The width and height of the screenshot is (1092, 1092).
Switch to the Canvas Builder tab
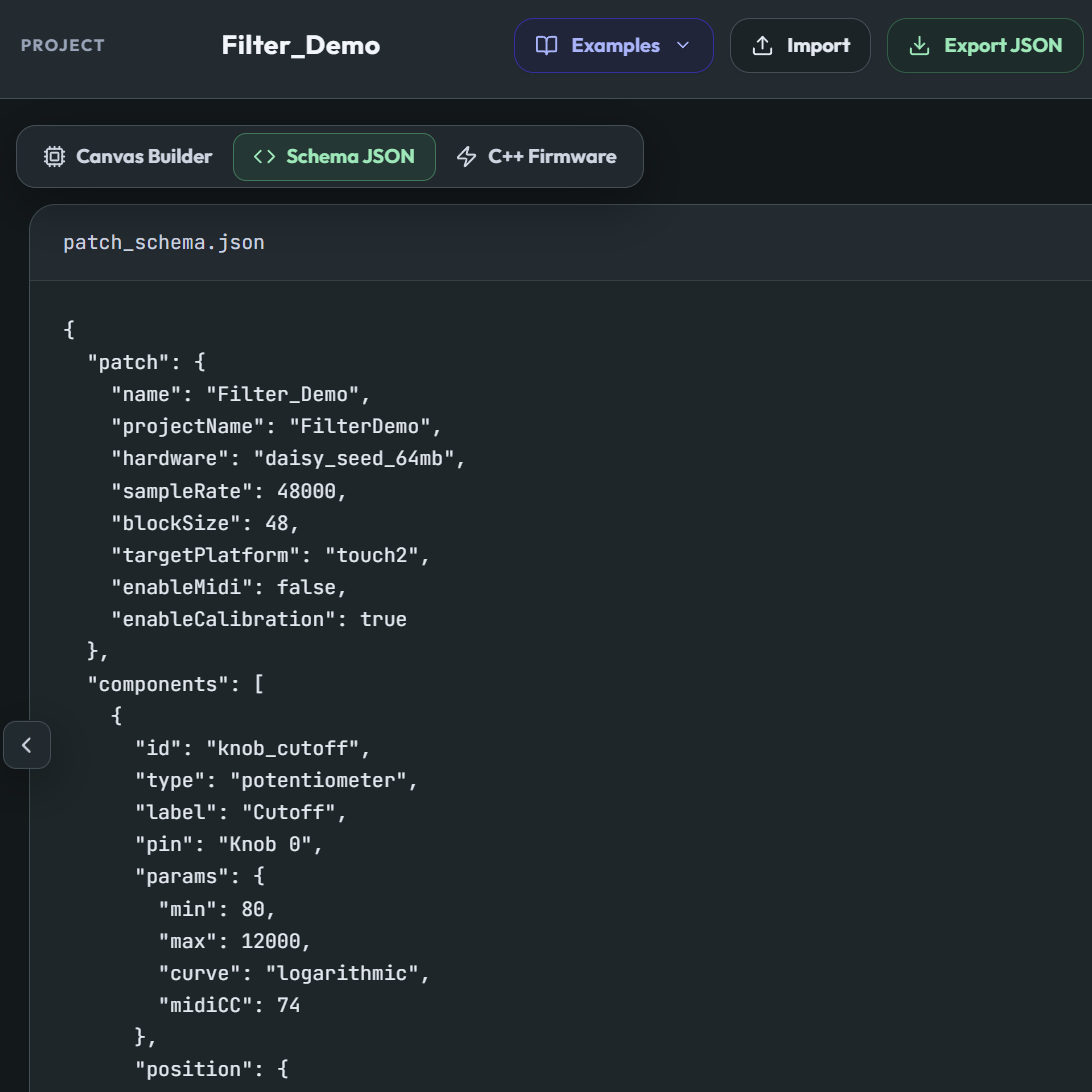pyautogui.click(x=127, y=157)
